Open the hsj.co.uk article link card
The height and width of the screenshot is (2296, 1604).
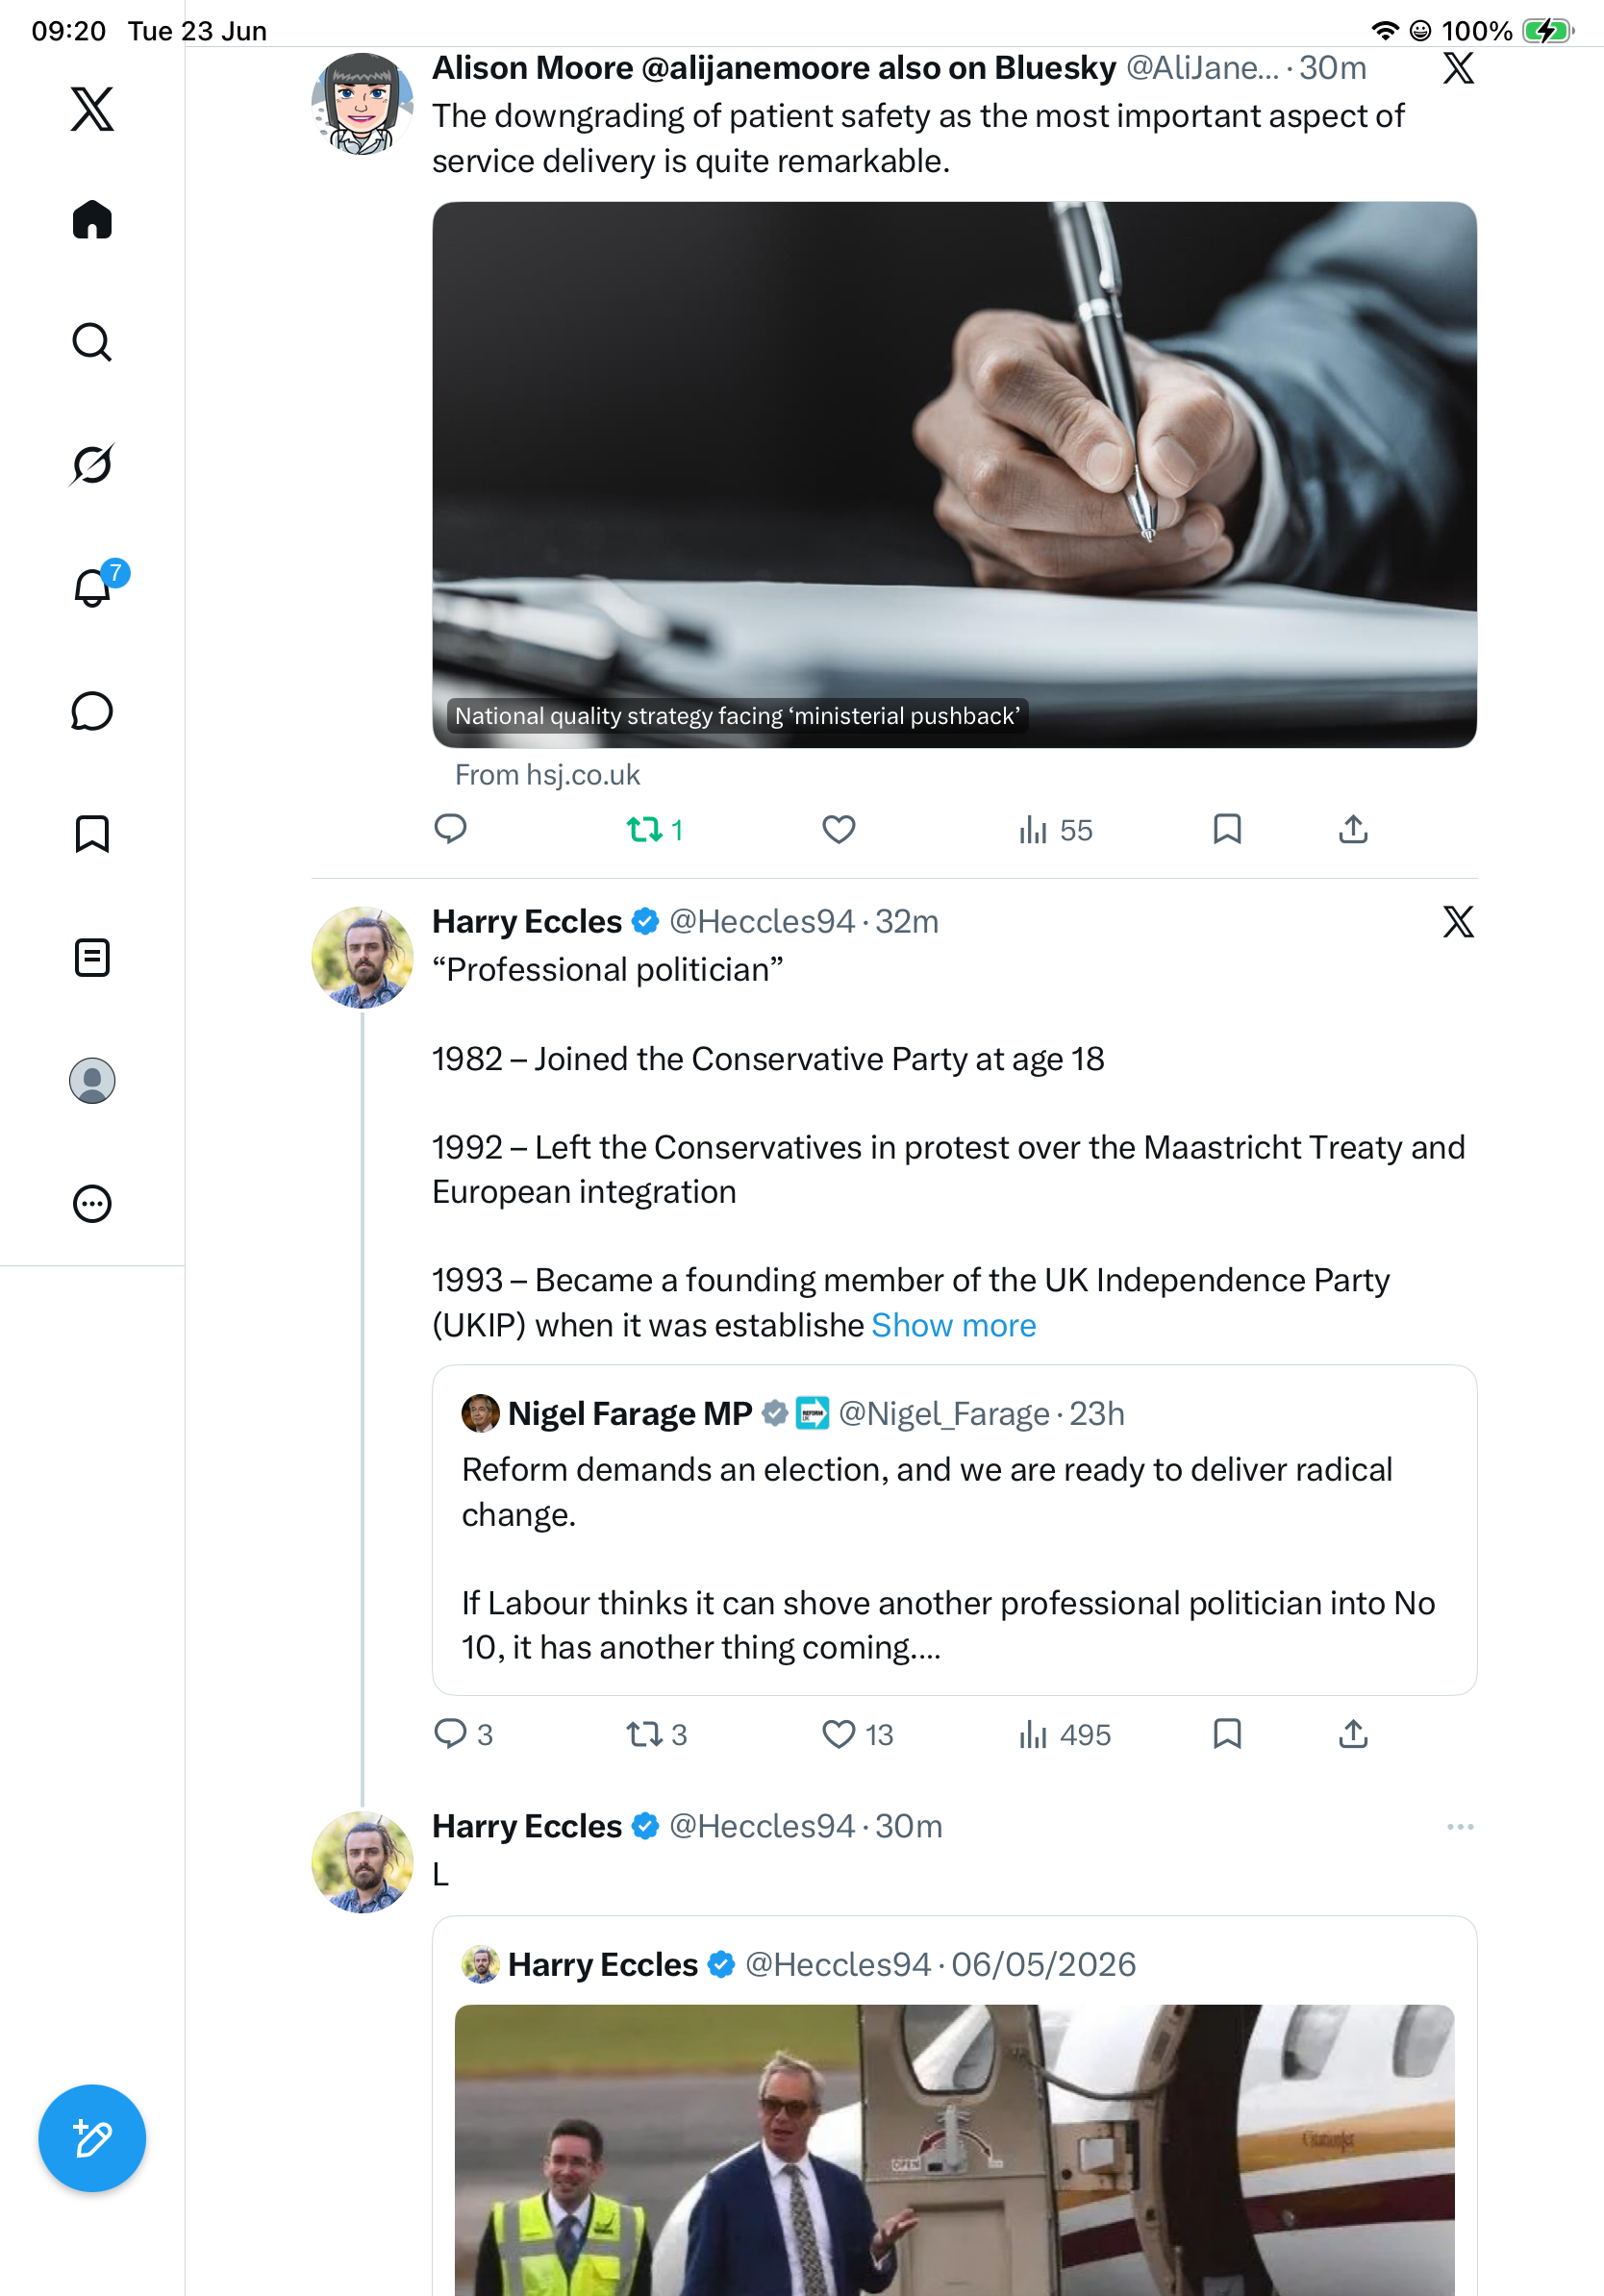tap(954, 475)
